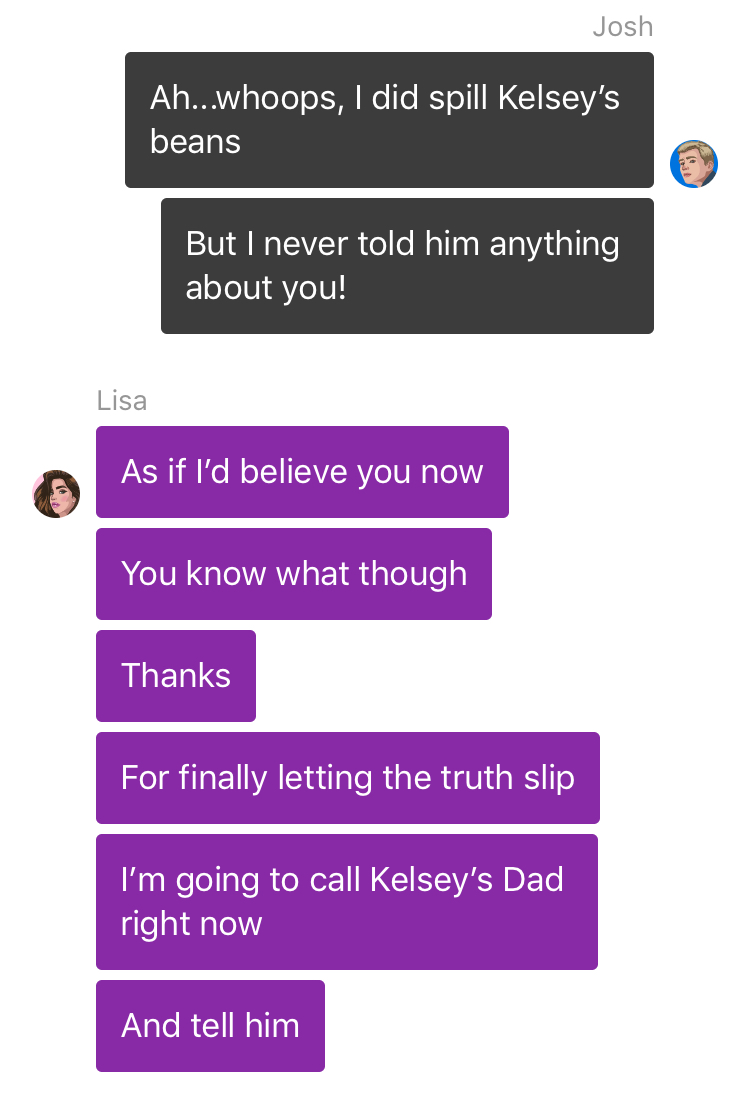The height and width of the screenshot is (1116, 750).
Task: Select the 'Ah...whoops, I did spill' message bubble
Action: point(389,120)
